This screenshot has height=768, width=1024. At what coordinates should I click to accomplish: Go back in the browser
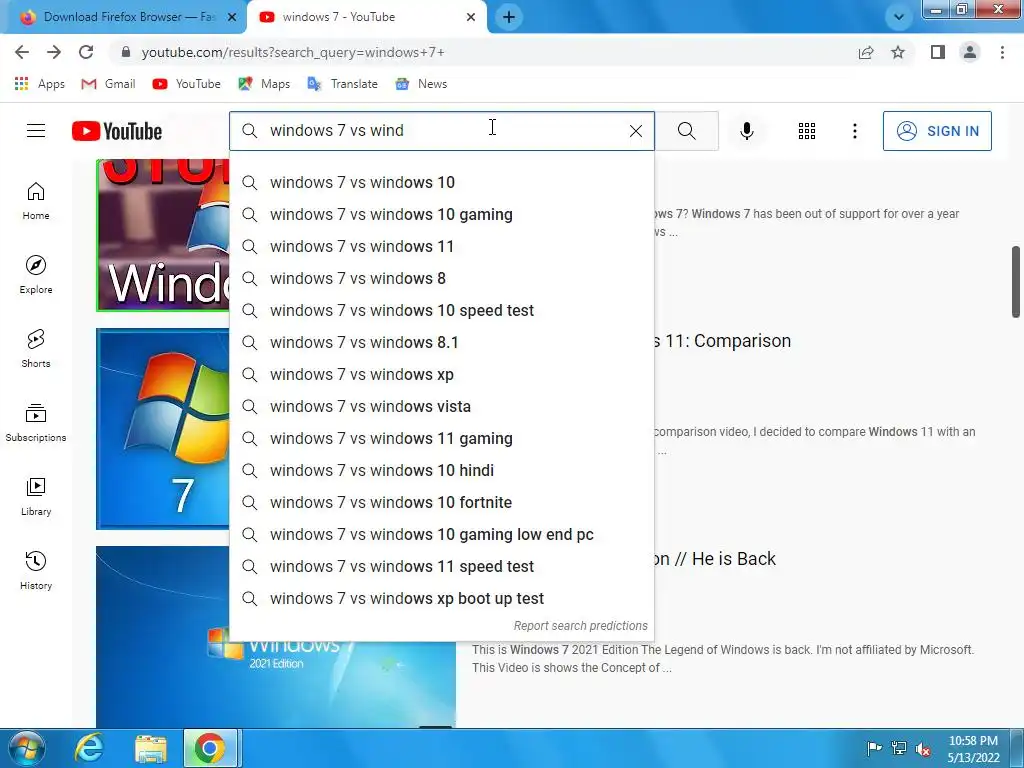22,52
